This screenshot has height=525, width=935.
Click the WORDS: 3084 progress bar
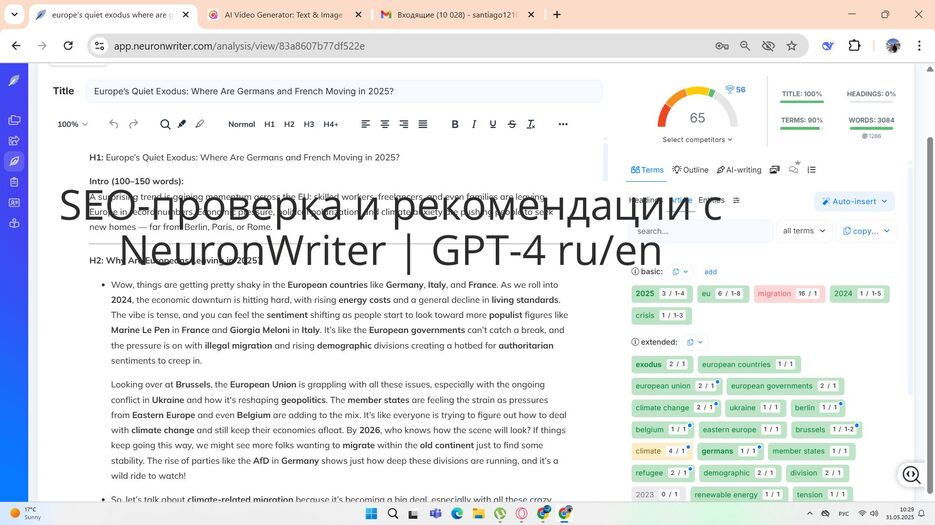(871, 129)
